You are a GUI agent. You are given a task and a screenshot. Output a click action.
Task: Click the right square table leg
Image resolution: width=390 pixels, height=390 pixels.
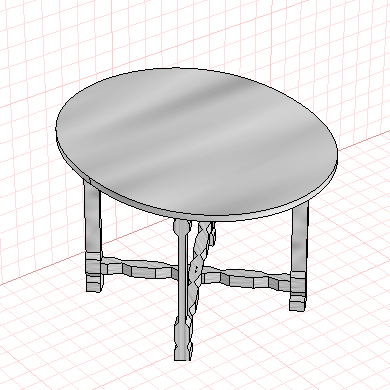[298, 256]
